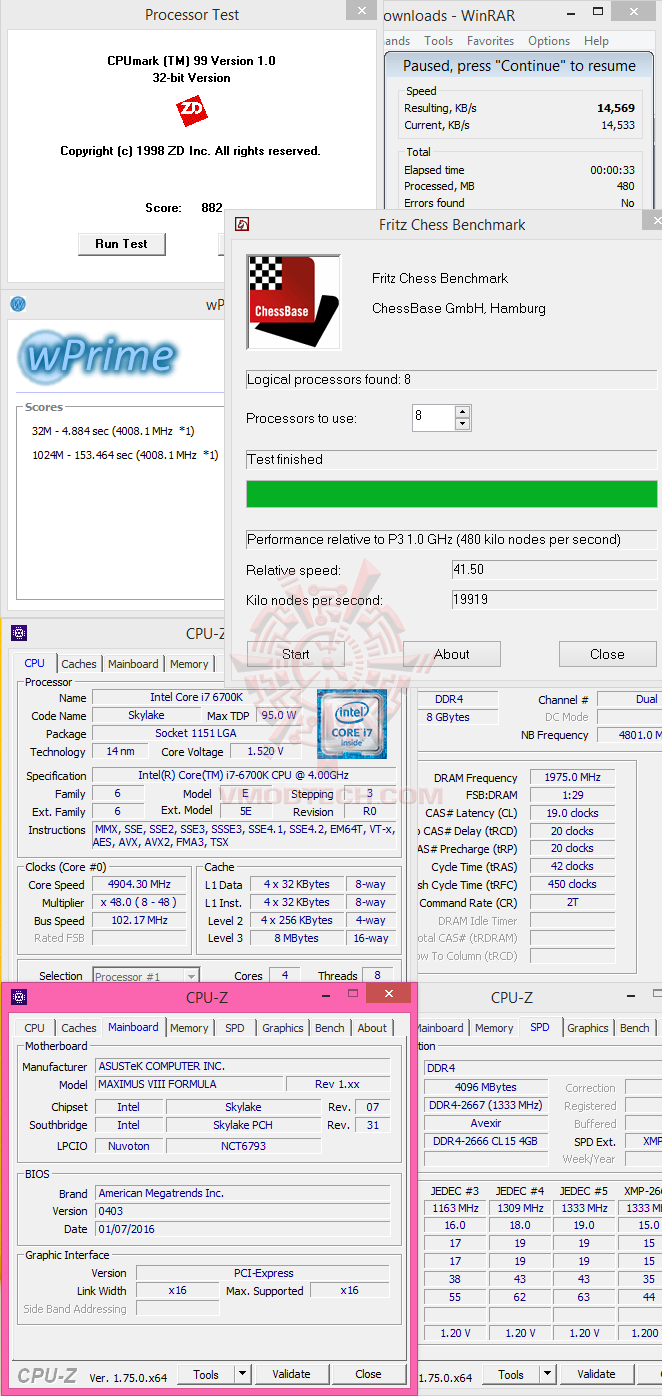This screenshot has width=662, height=1396.
Task: Click Kilo nodes per second field showing 19919
Action: tap(555, 600)
